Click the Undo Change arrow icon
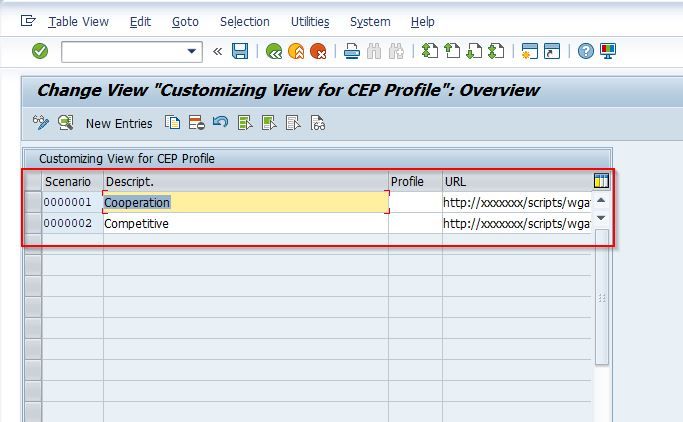Screen dimensions: 683x422 click(220, 122)
